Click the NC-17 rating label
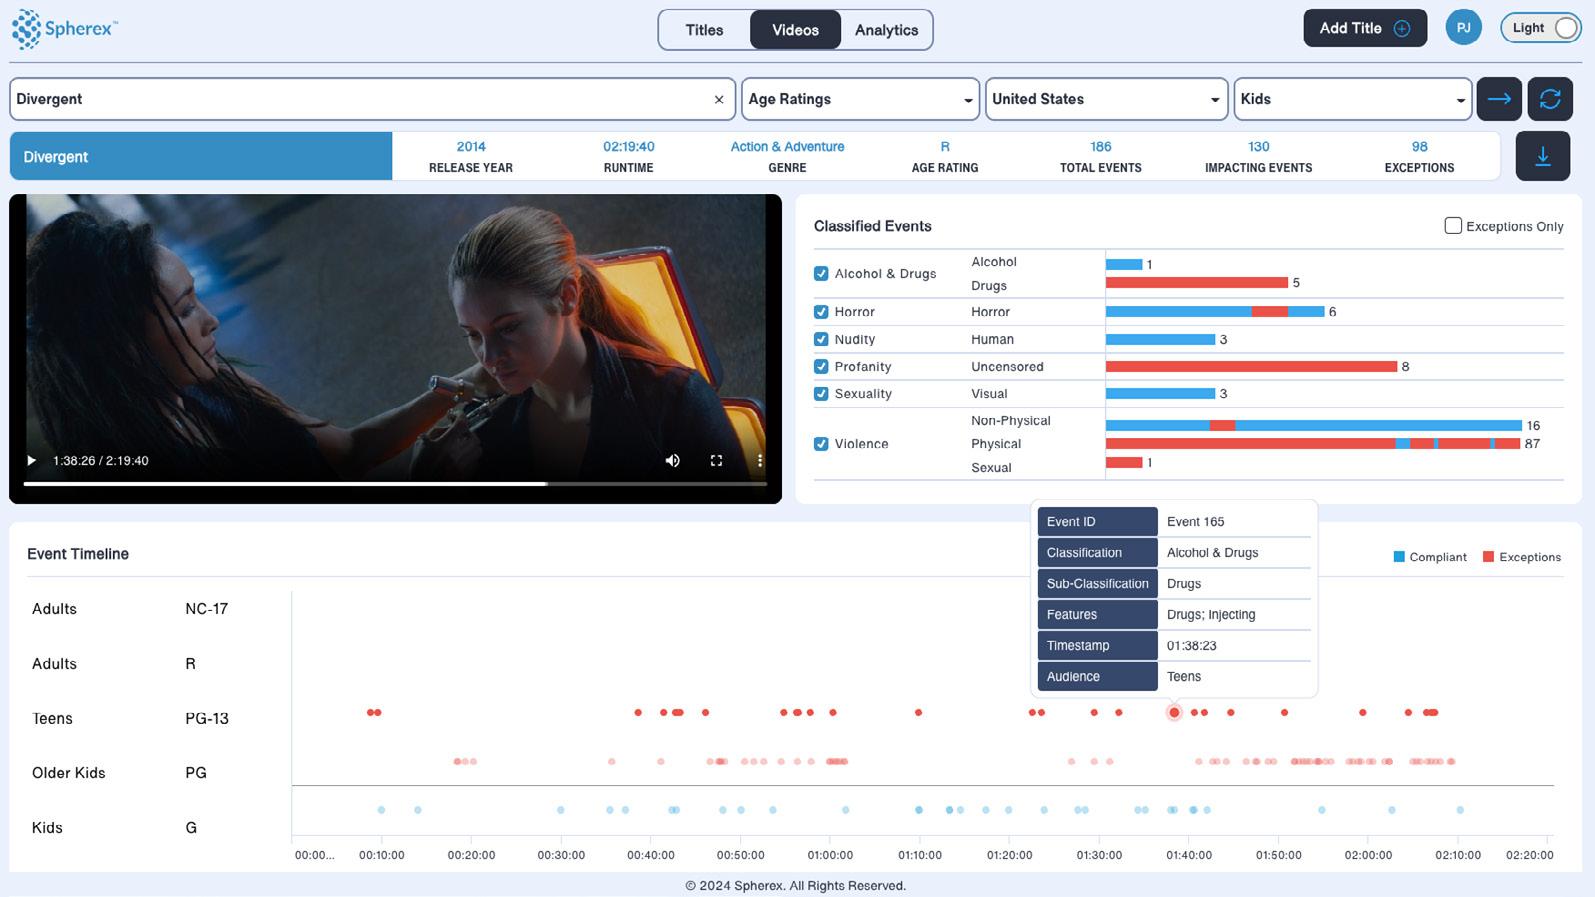The height and width of the screenshot is (897, 1595). [x=206, y=609]
